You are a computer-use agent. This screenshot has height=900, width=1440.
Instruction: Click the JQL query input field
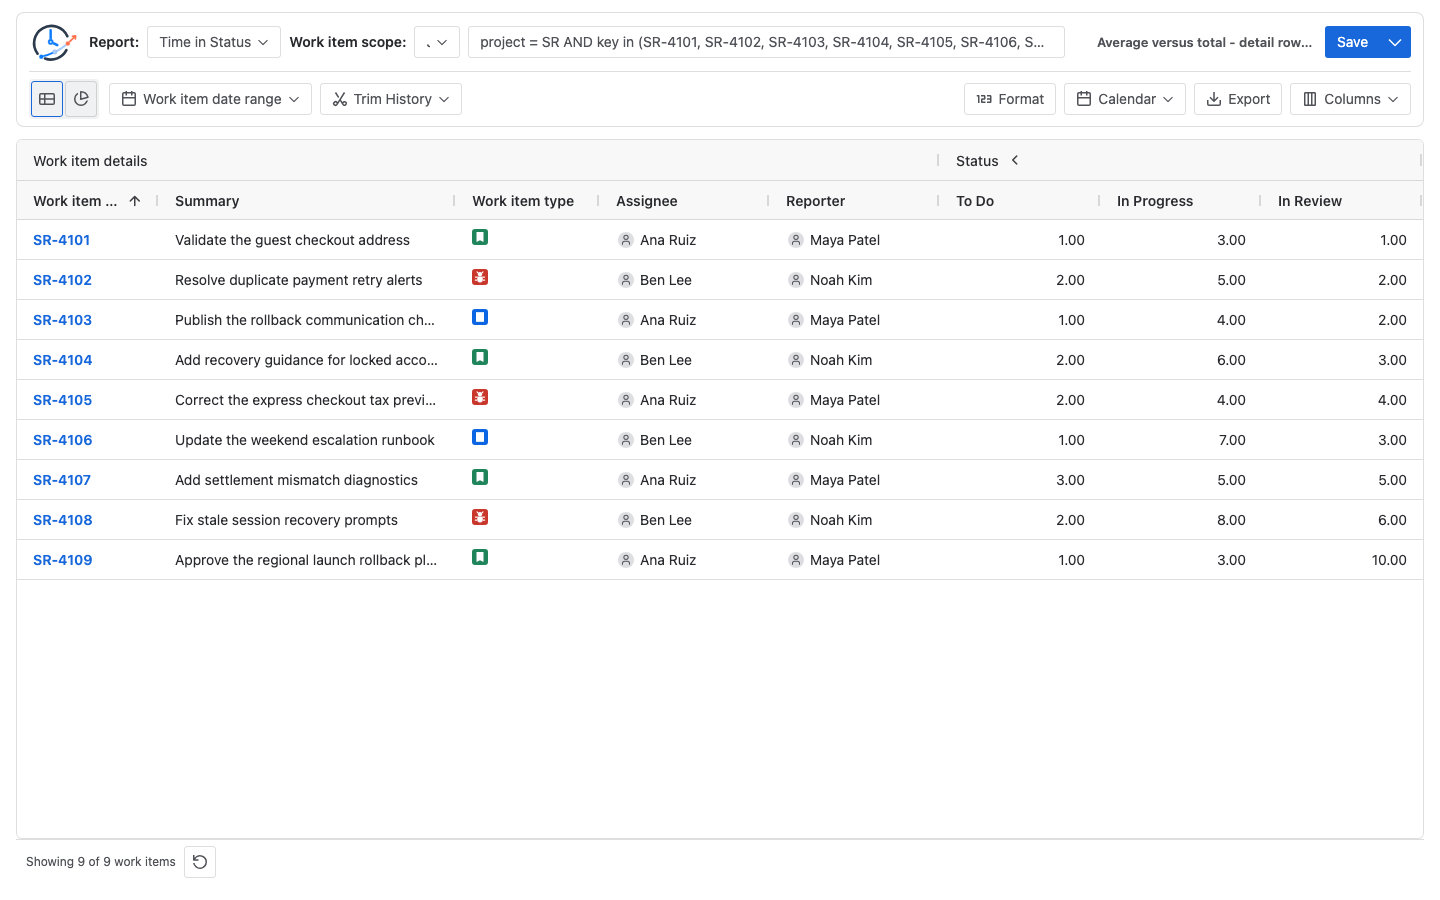[766, 42]
